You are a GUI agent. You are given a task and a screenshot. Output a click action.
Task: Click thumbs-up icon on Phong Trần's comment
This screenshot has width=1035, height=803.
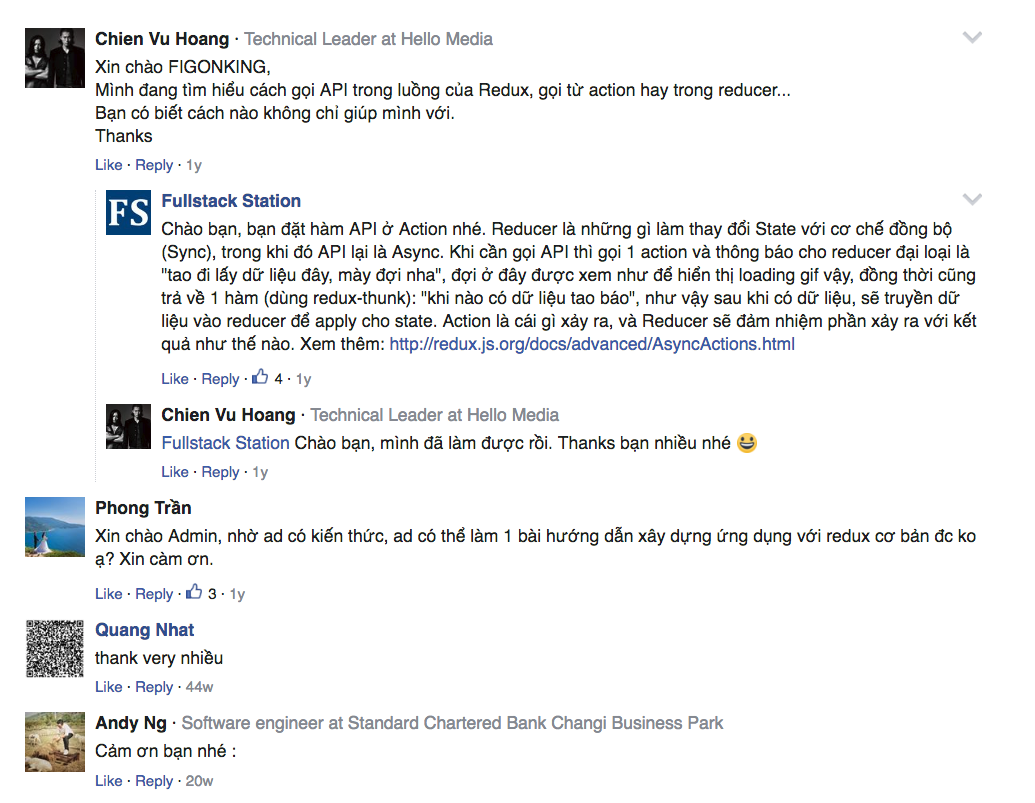[x=194, y=592]
